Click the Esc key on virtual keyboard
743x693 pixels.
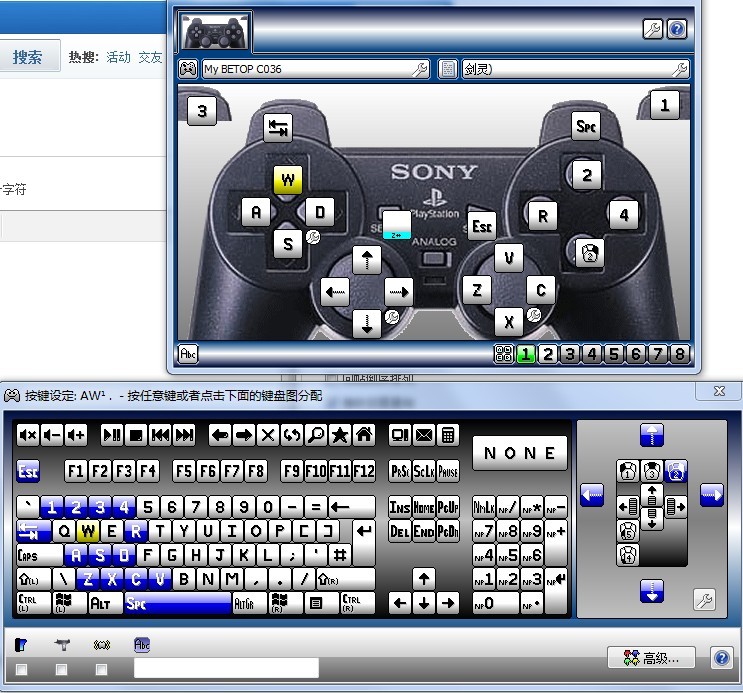click(28, 471)
